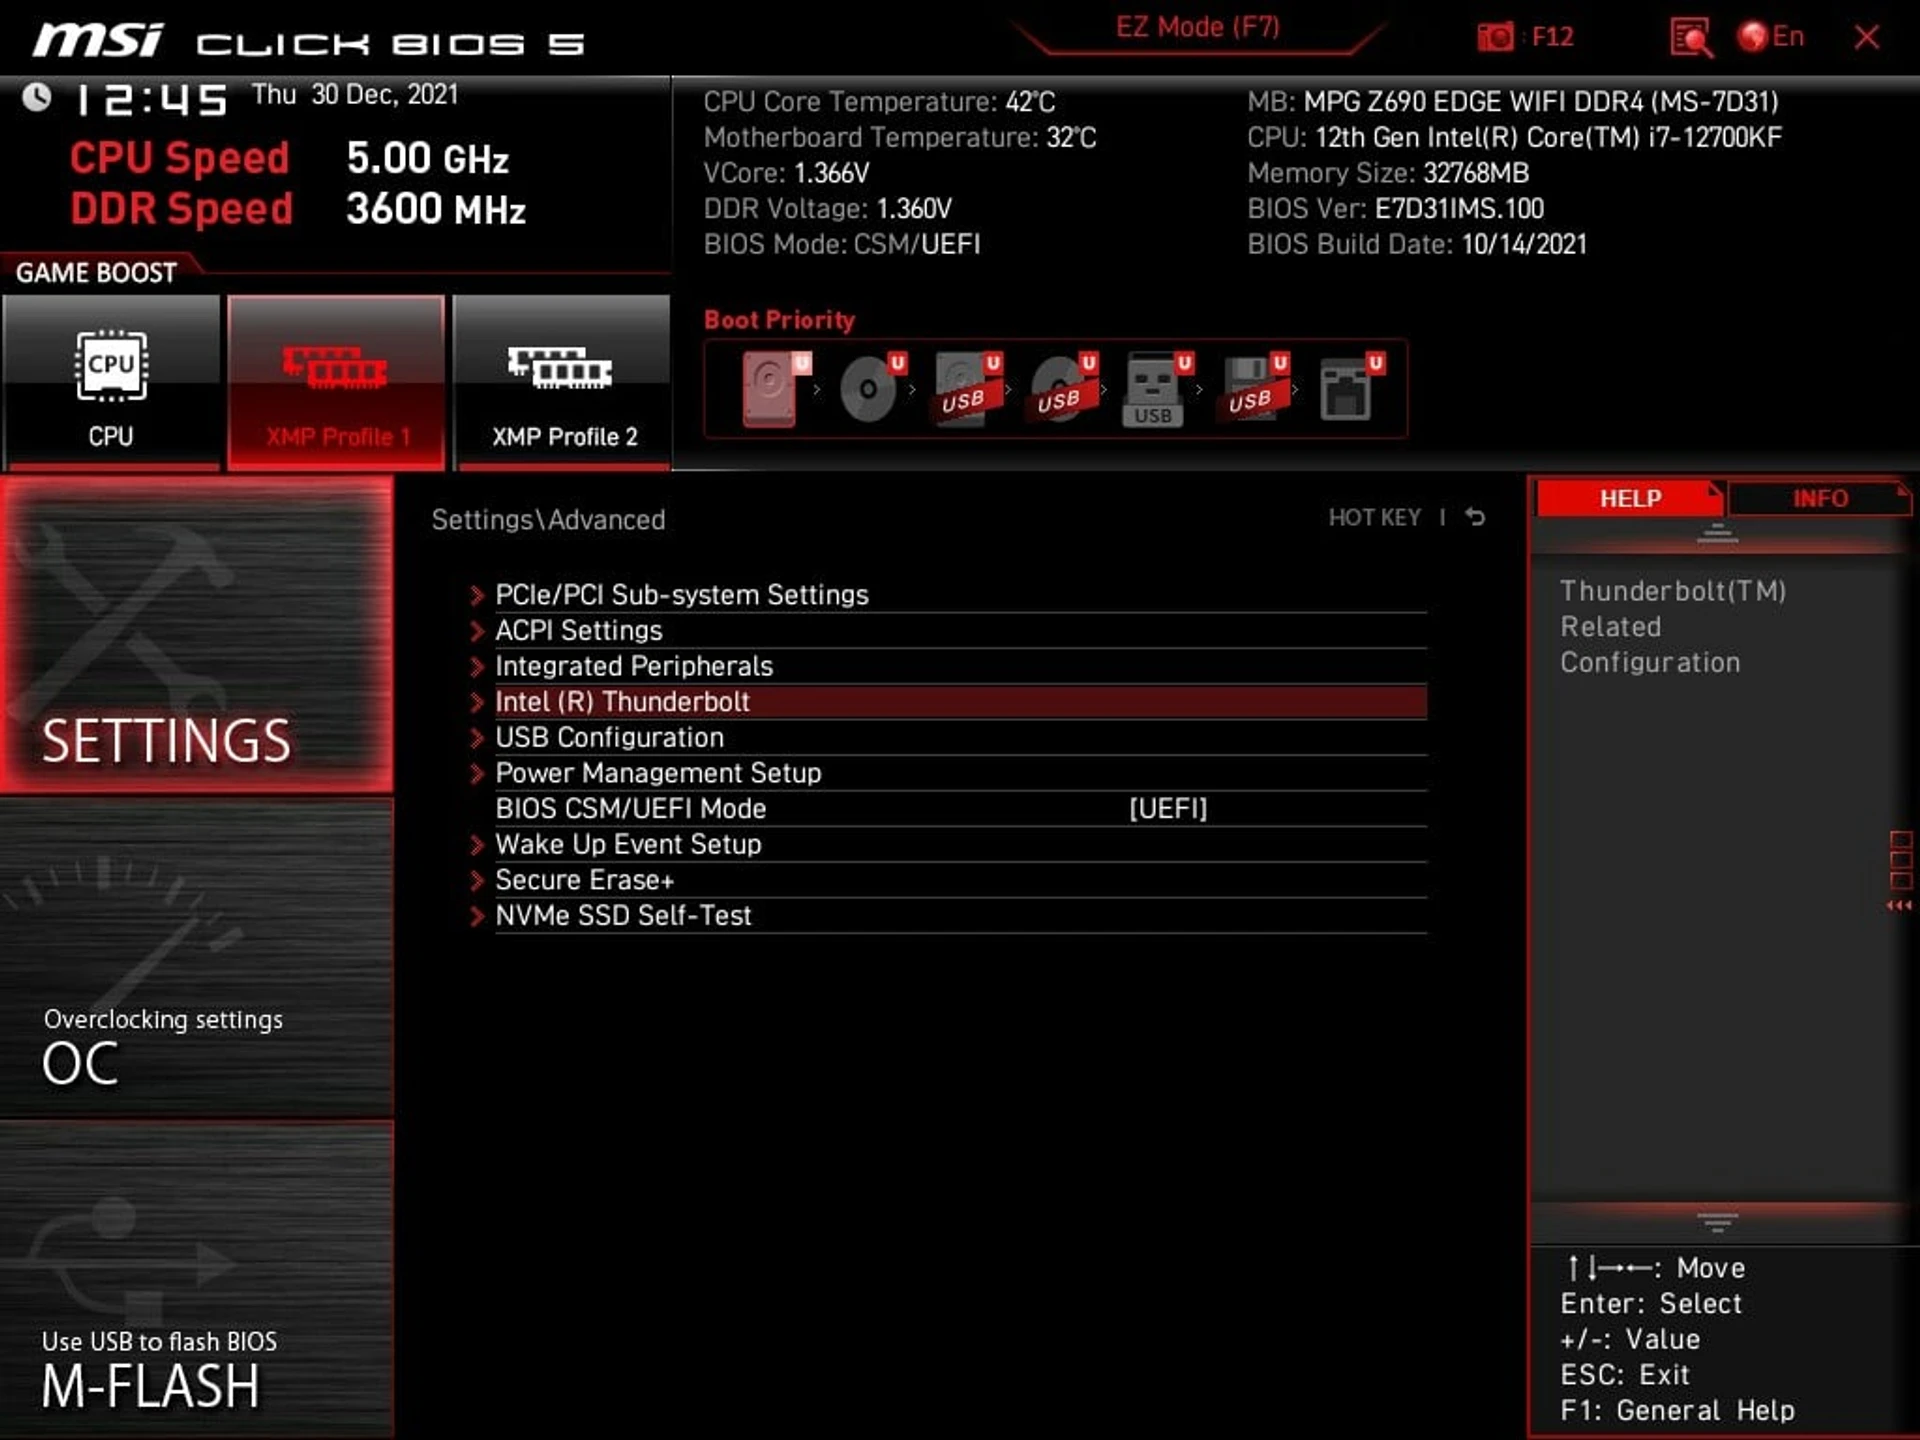Click the back arrow next to HOT KEY

coord(1475,517)
